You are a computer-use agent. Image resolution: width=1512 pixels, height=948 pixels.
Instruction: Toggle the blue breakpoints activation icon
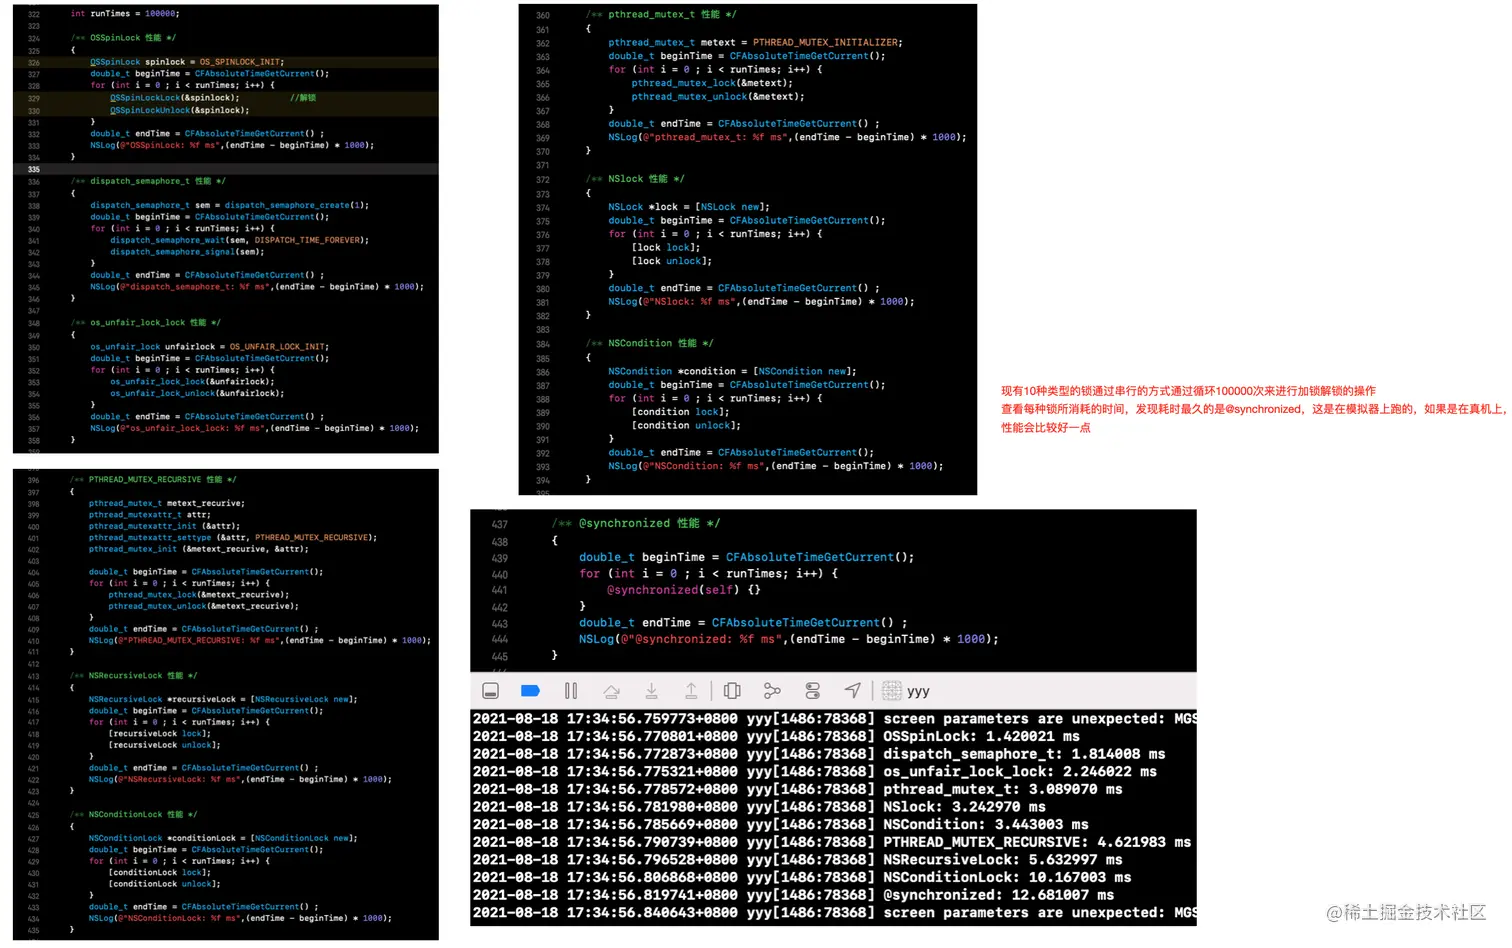click(x=531, y=691)
